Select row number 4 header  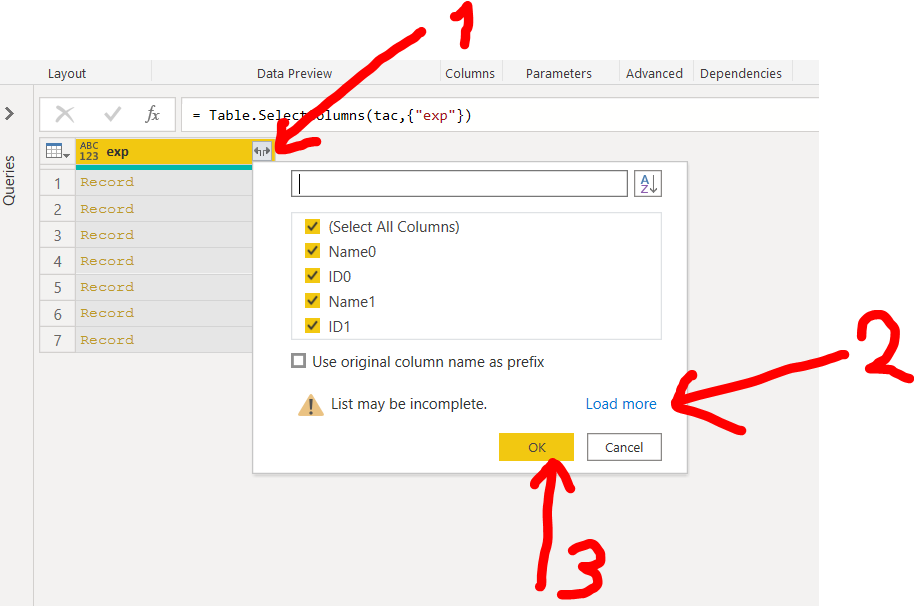tap(58, 261)
